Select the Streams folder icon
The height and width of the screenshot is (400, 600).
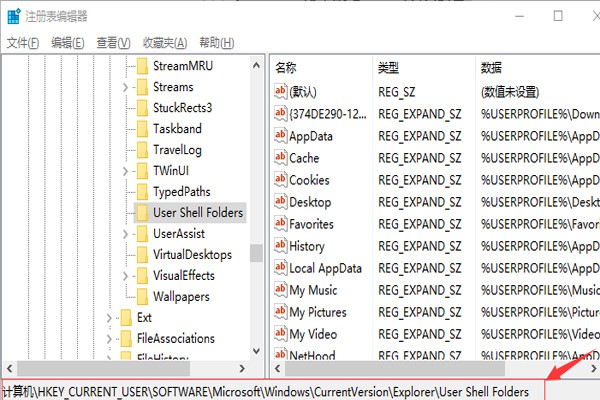[142, 87]
